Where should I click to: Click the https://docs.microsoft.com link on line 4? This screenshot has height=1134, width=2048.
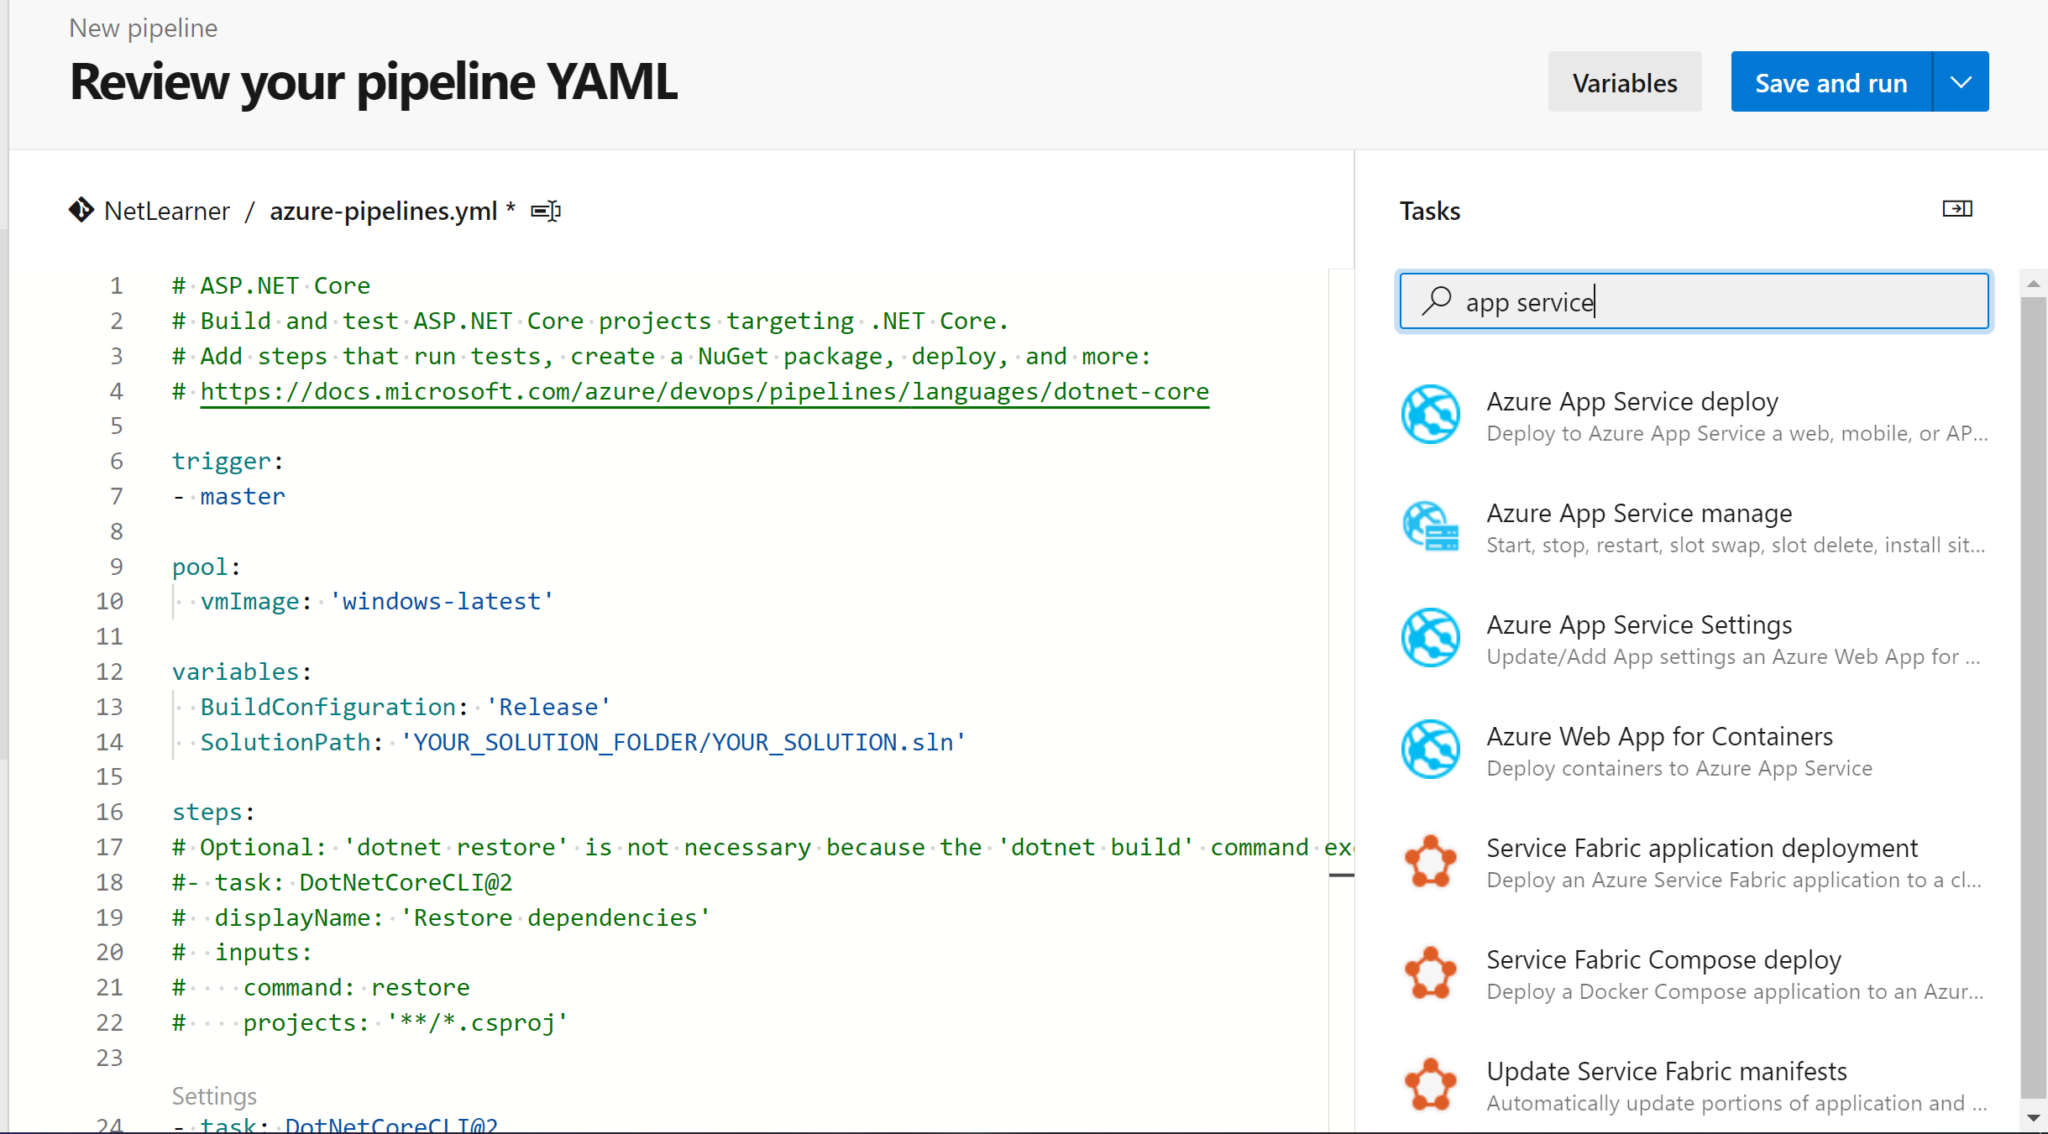(x=704, y=391)
